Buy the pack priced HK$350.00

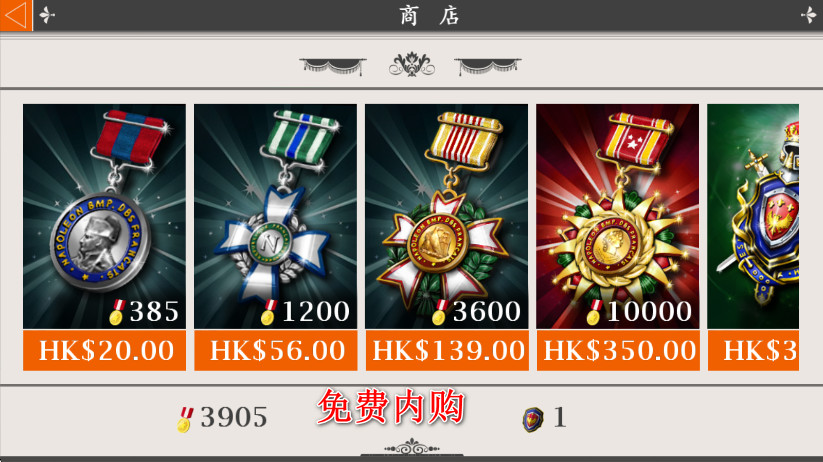click(x=618, y=350)
